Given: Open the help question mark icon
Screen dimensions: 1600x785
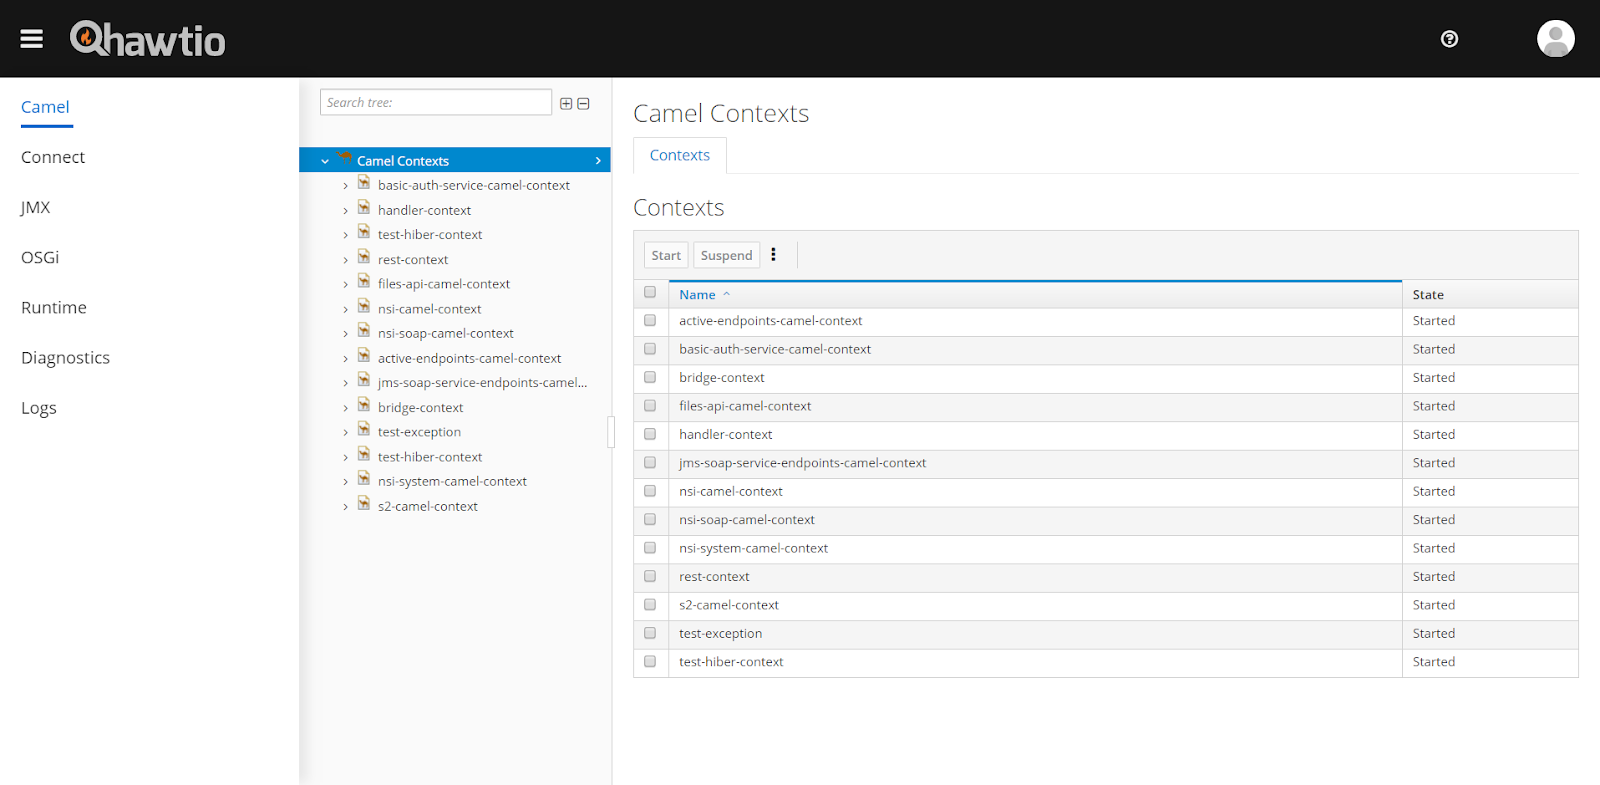Looking at the screenshot, I should (x=1449, y=39).
